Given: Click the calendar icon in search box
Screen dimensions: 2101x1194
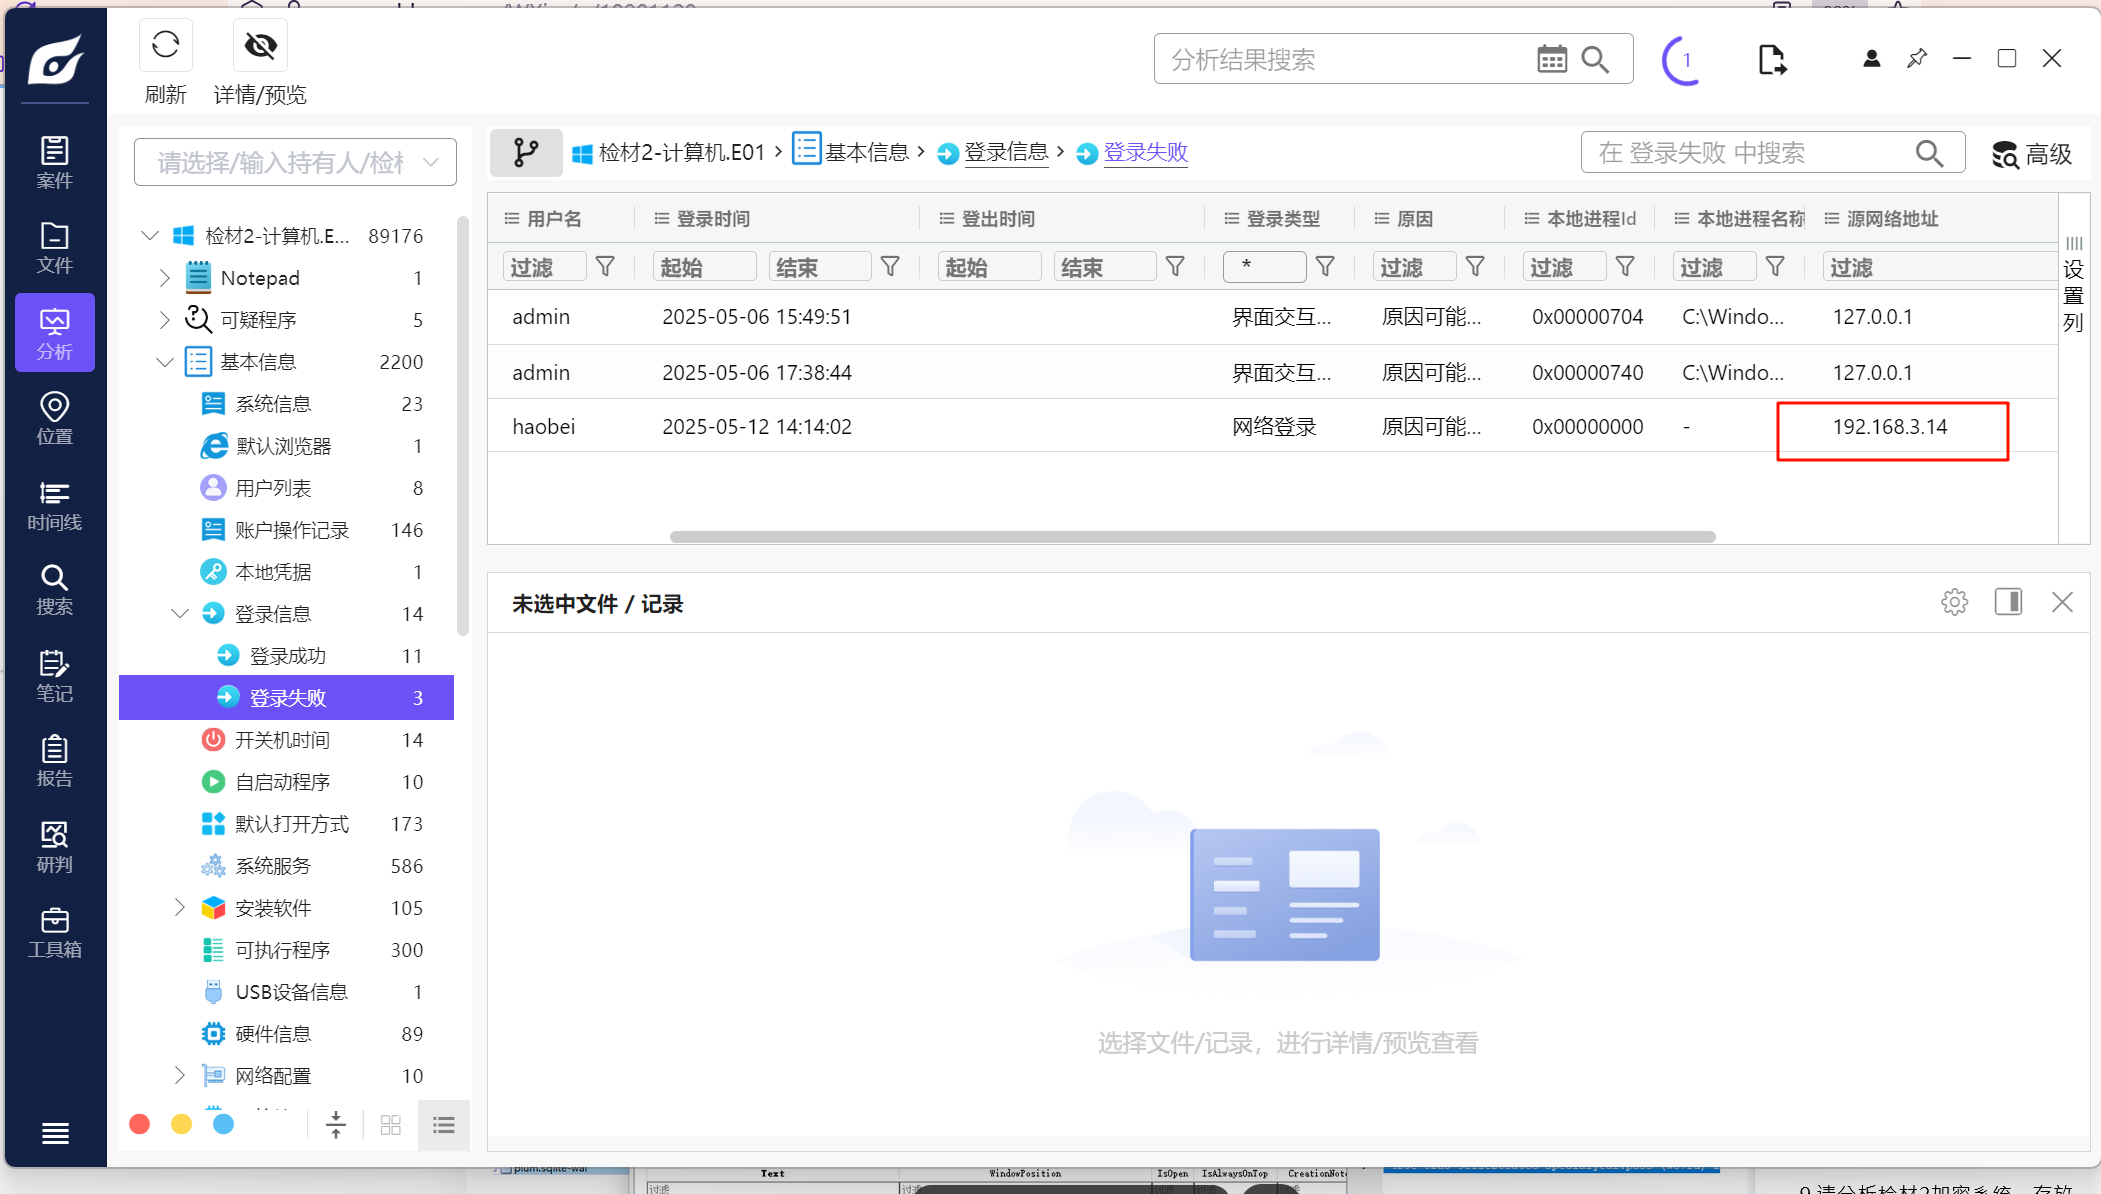Looking at the screenshot, I should [x=1551, y=60].
